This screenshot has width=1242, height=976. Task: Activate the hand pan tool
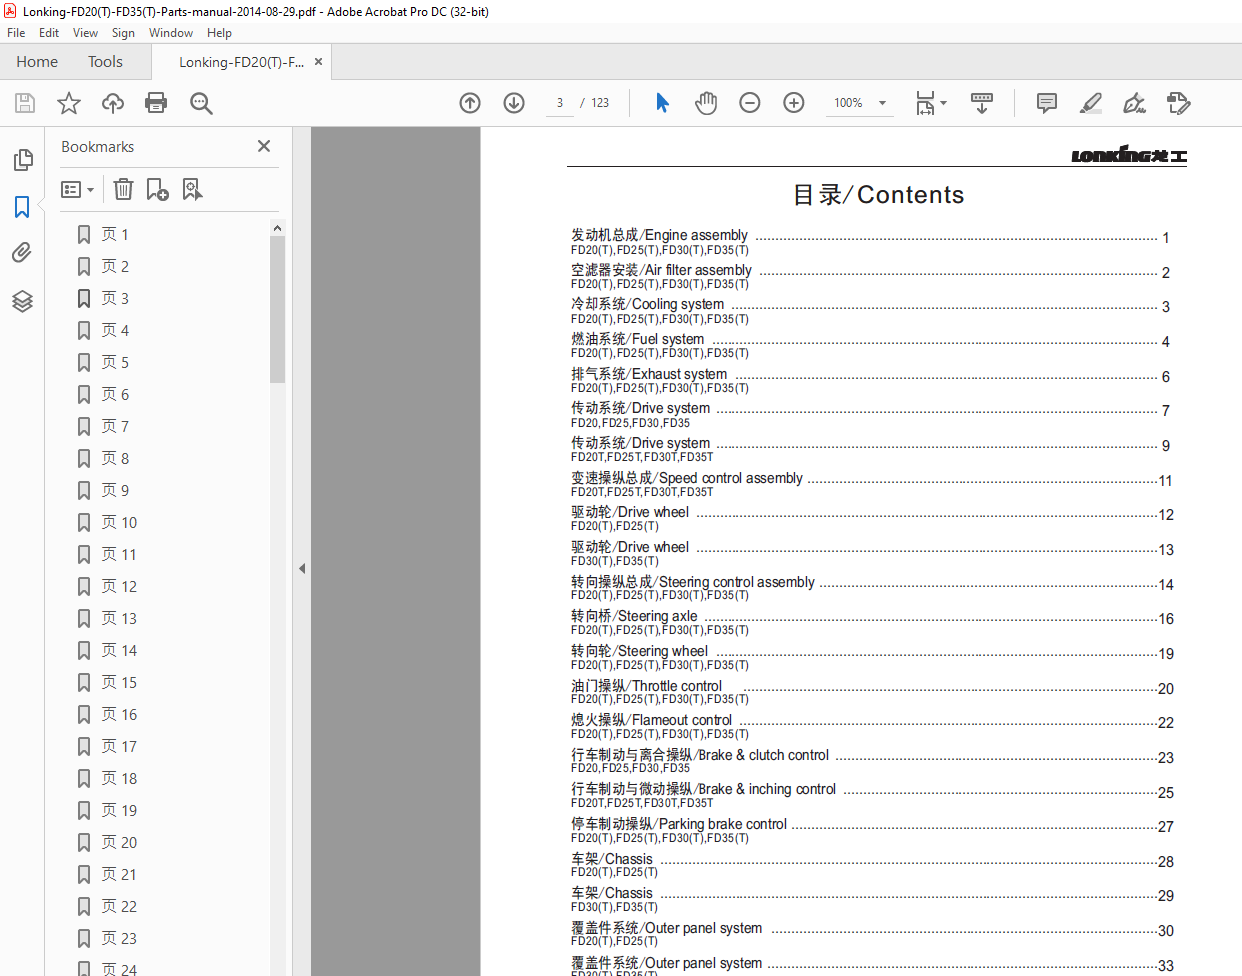coord(706,103)
